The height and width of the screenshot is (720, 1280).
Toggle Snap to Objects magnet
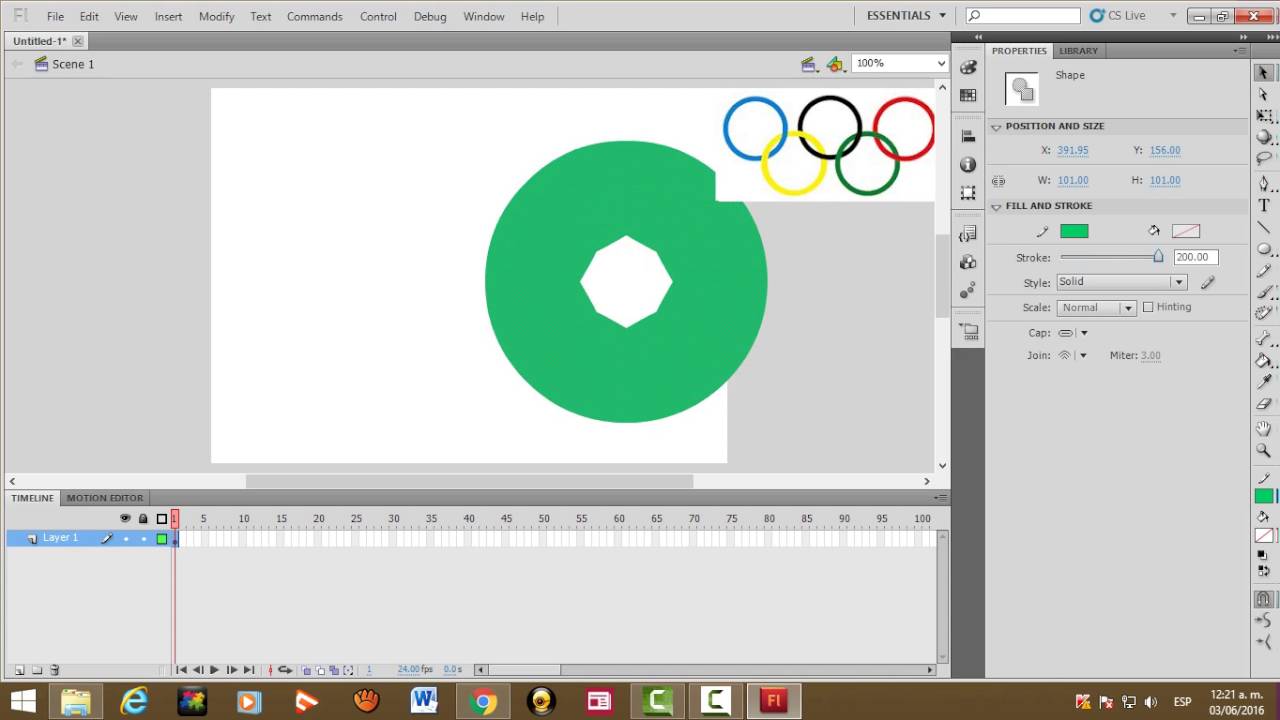click(1264, 600)
